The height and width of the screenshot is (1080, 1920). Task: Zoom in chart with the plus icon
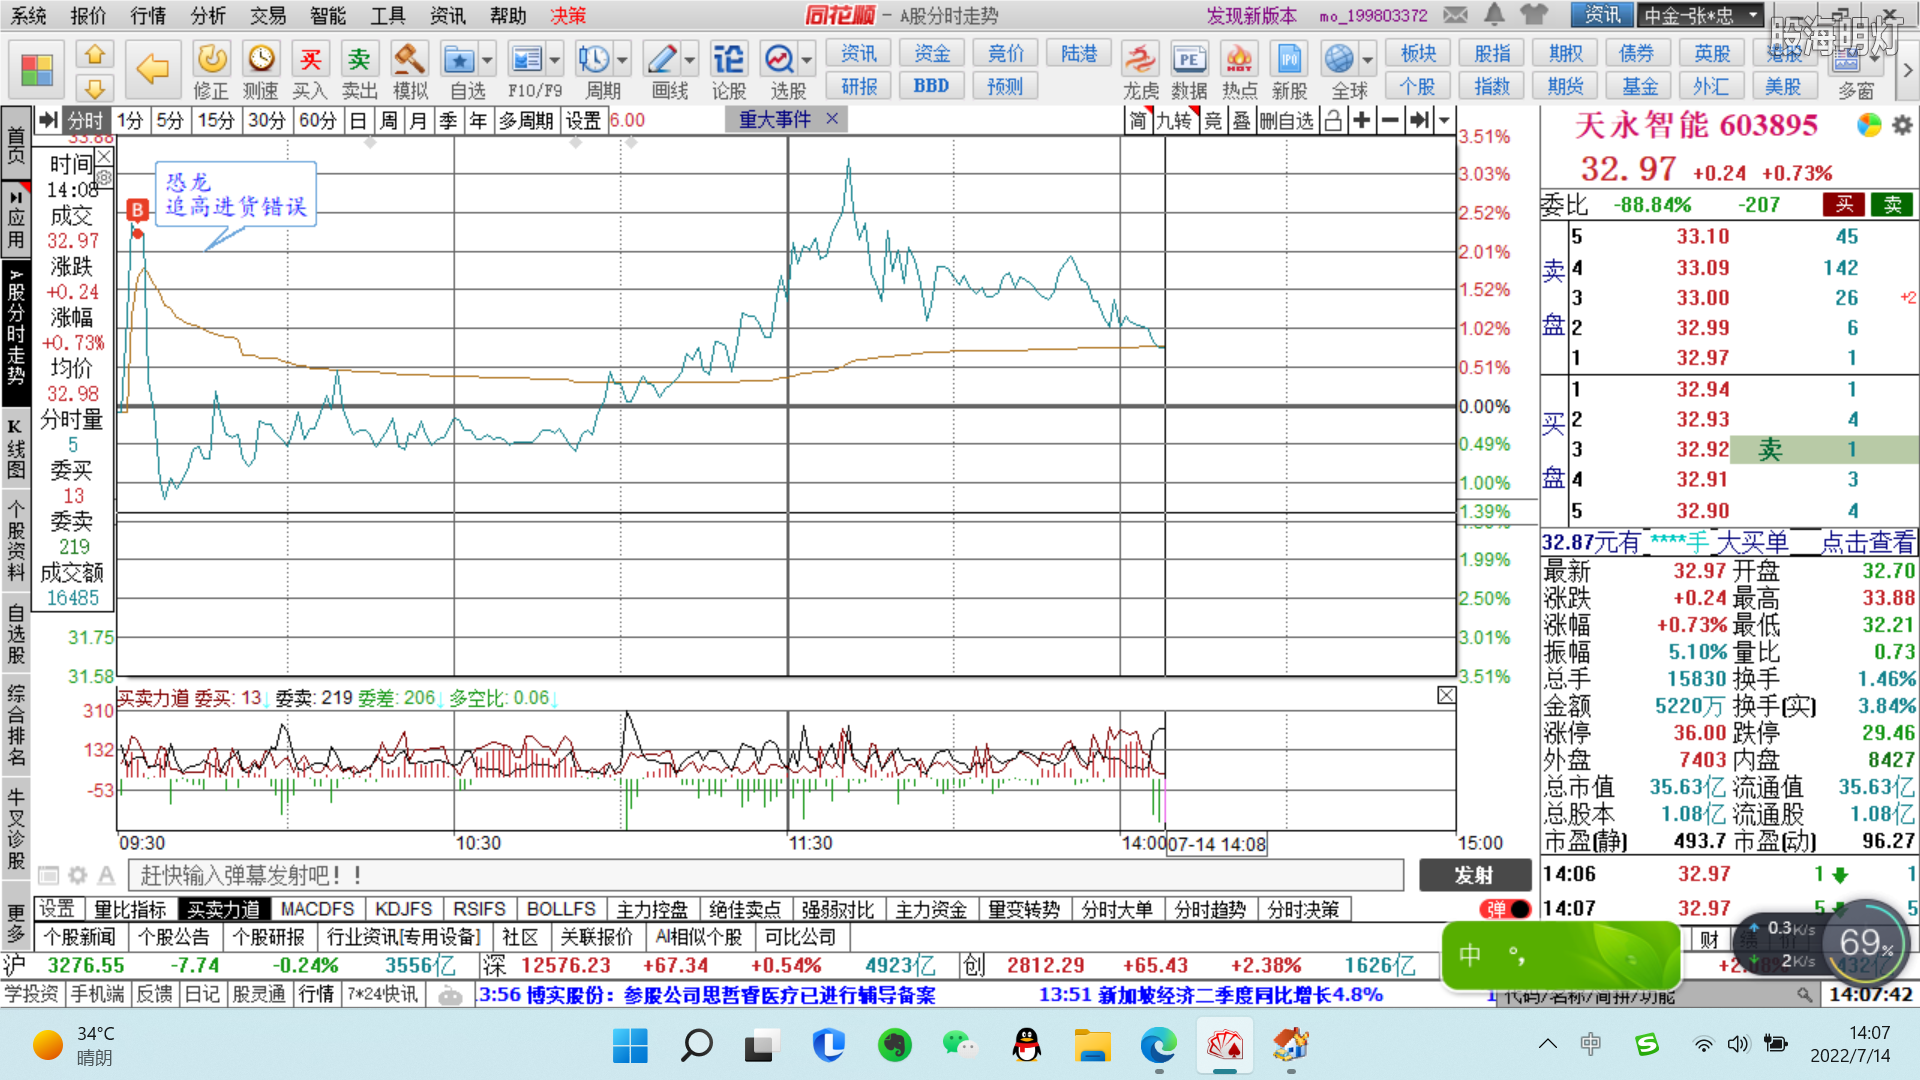click(x=1361, y=121)
